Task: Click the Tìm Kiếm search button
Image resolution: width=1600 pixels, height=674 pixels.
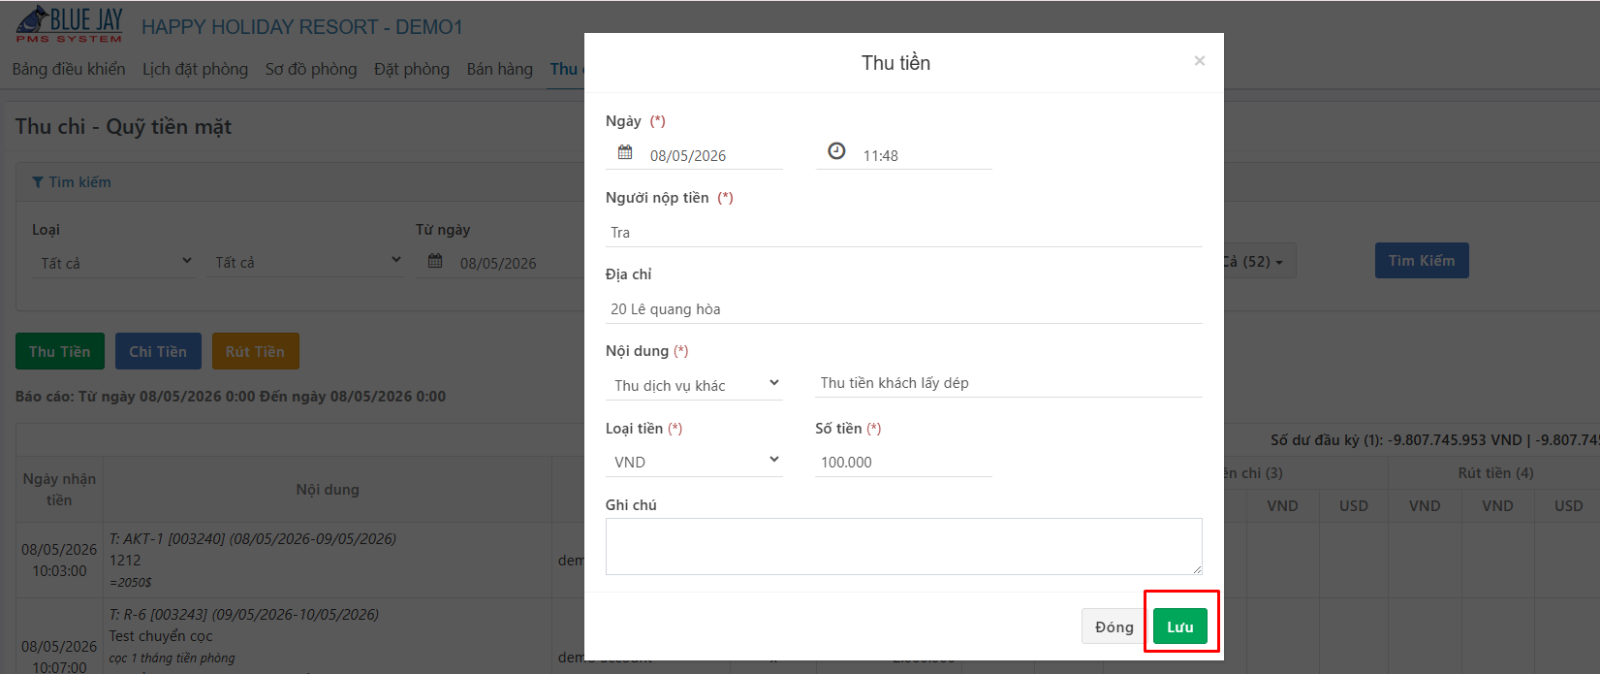Action: tap(1421, 260)
